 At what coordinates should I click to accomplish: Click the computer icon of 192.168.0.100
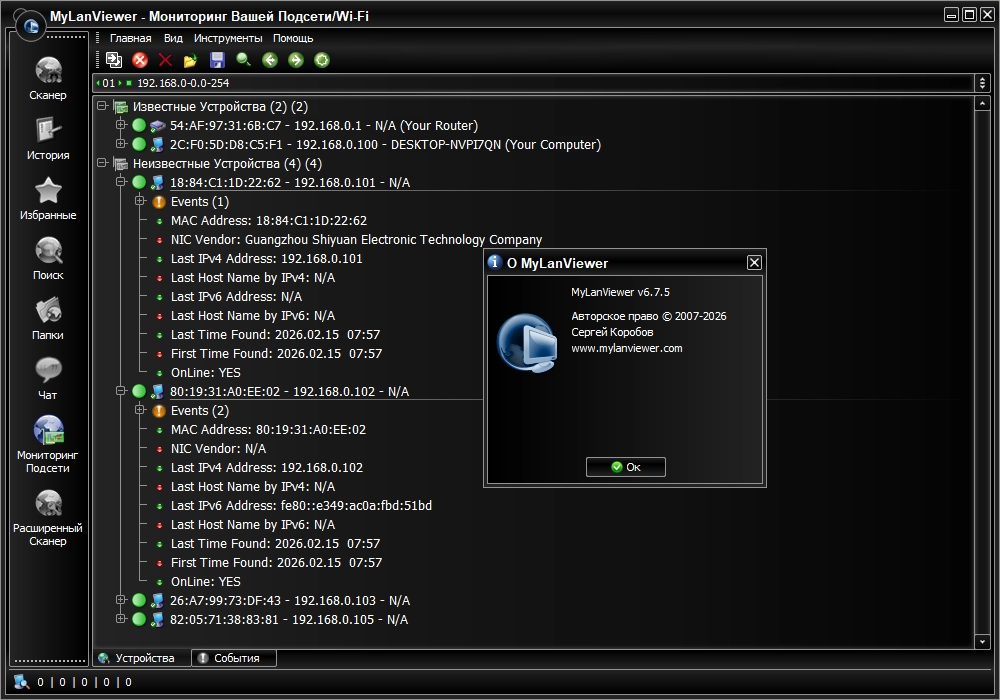click(x=157, y=145)
